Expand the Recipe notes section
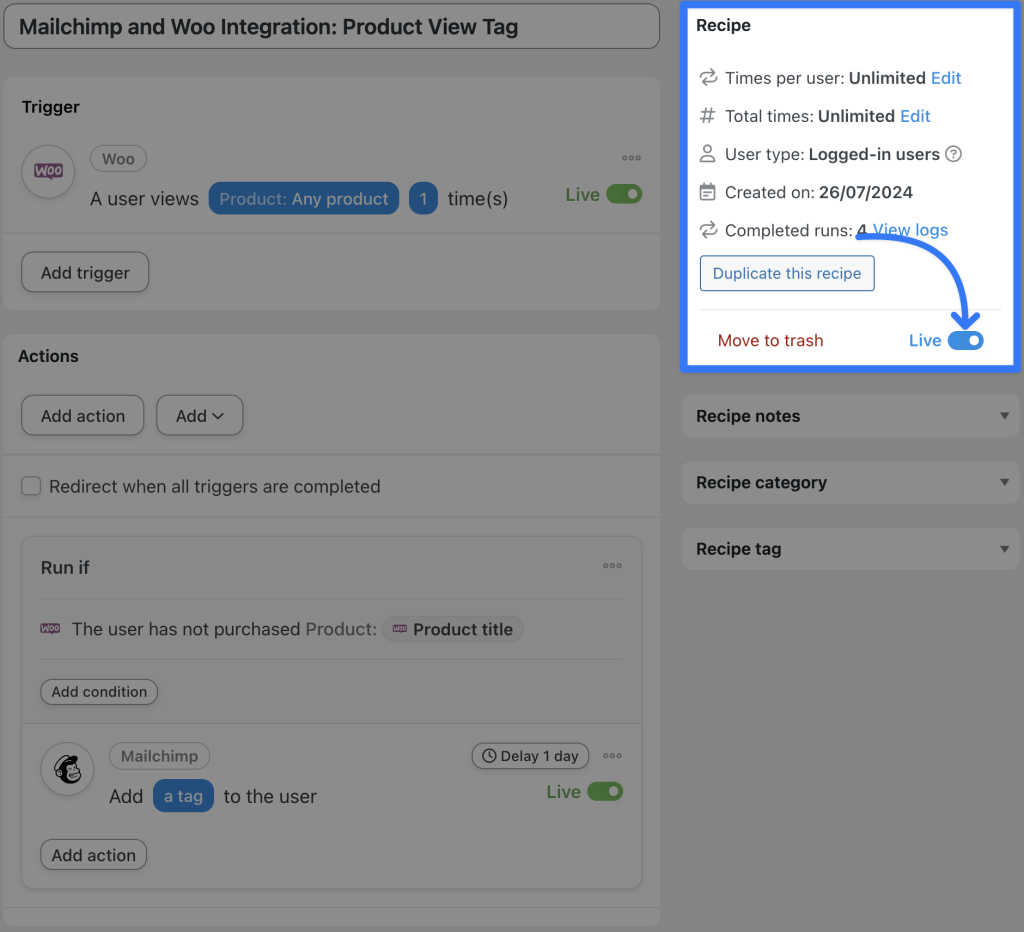Image resolution: width=1024 pixels, height=932 pixels. click(x=1004, y=416)
